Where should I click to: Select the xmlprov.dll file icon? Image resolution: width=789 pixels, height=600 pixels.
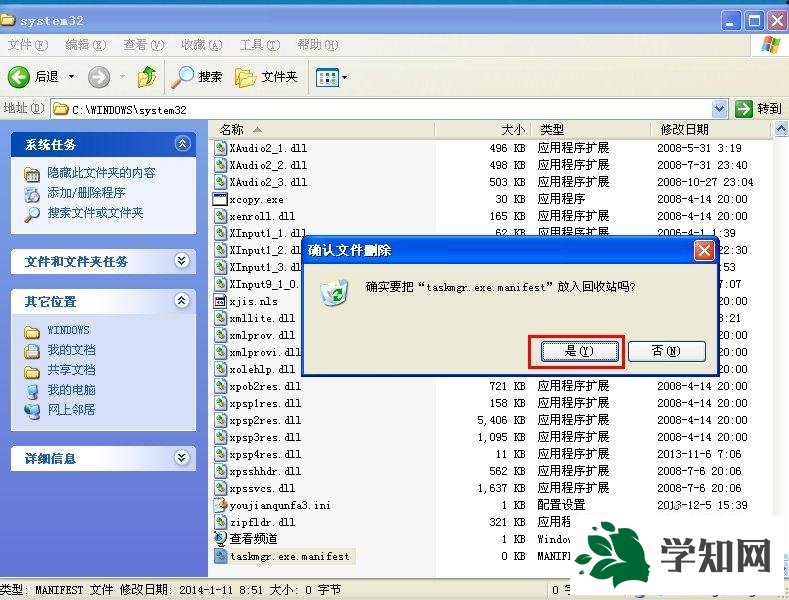point(220,335)
